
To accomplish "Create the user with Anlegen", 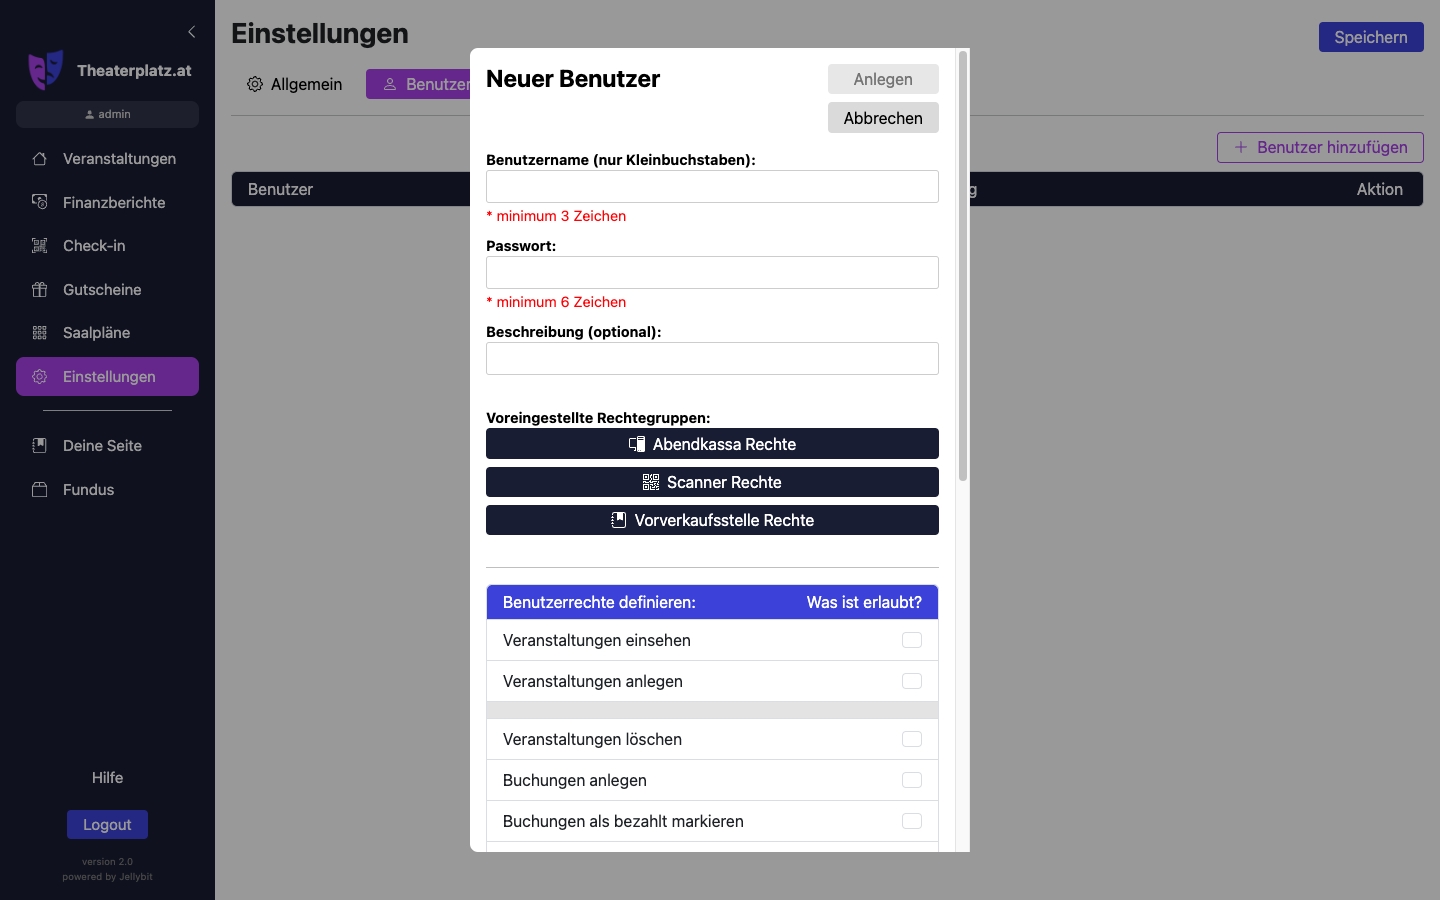I will (x=882, y=79).
